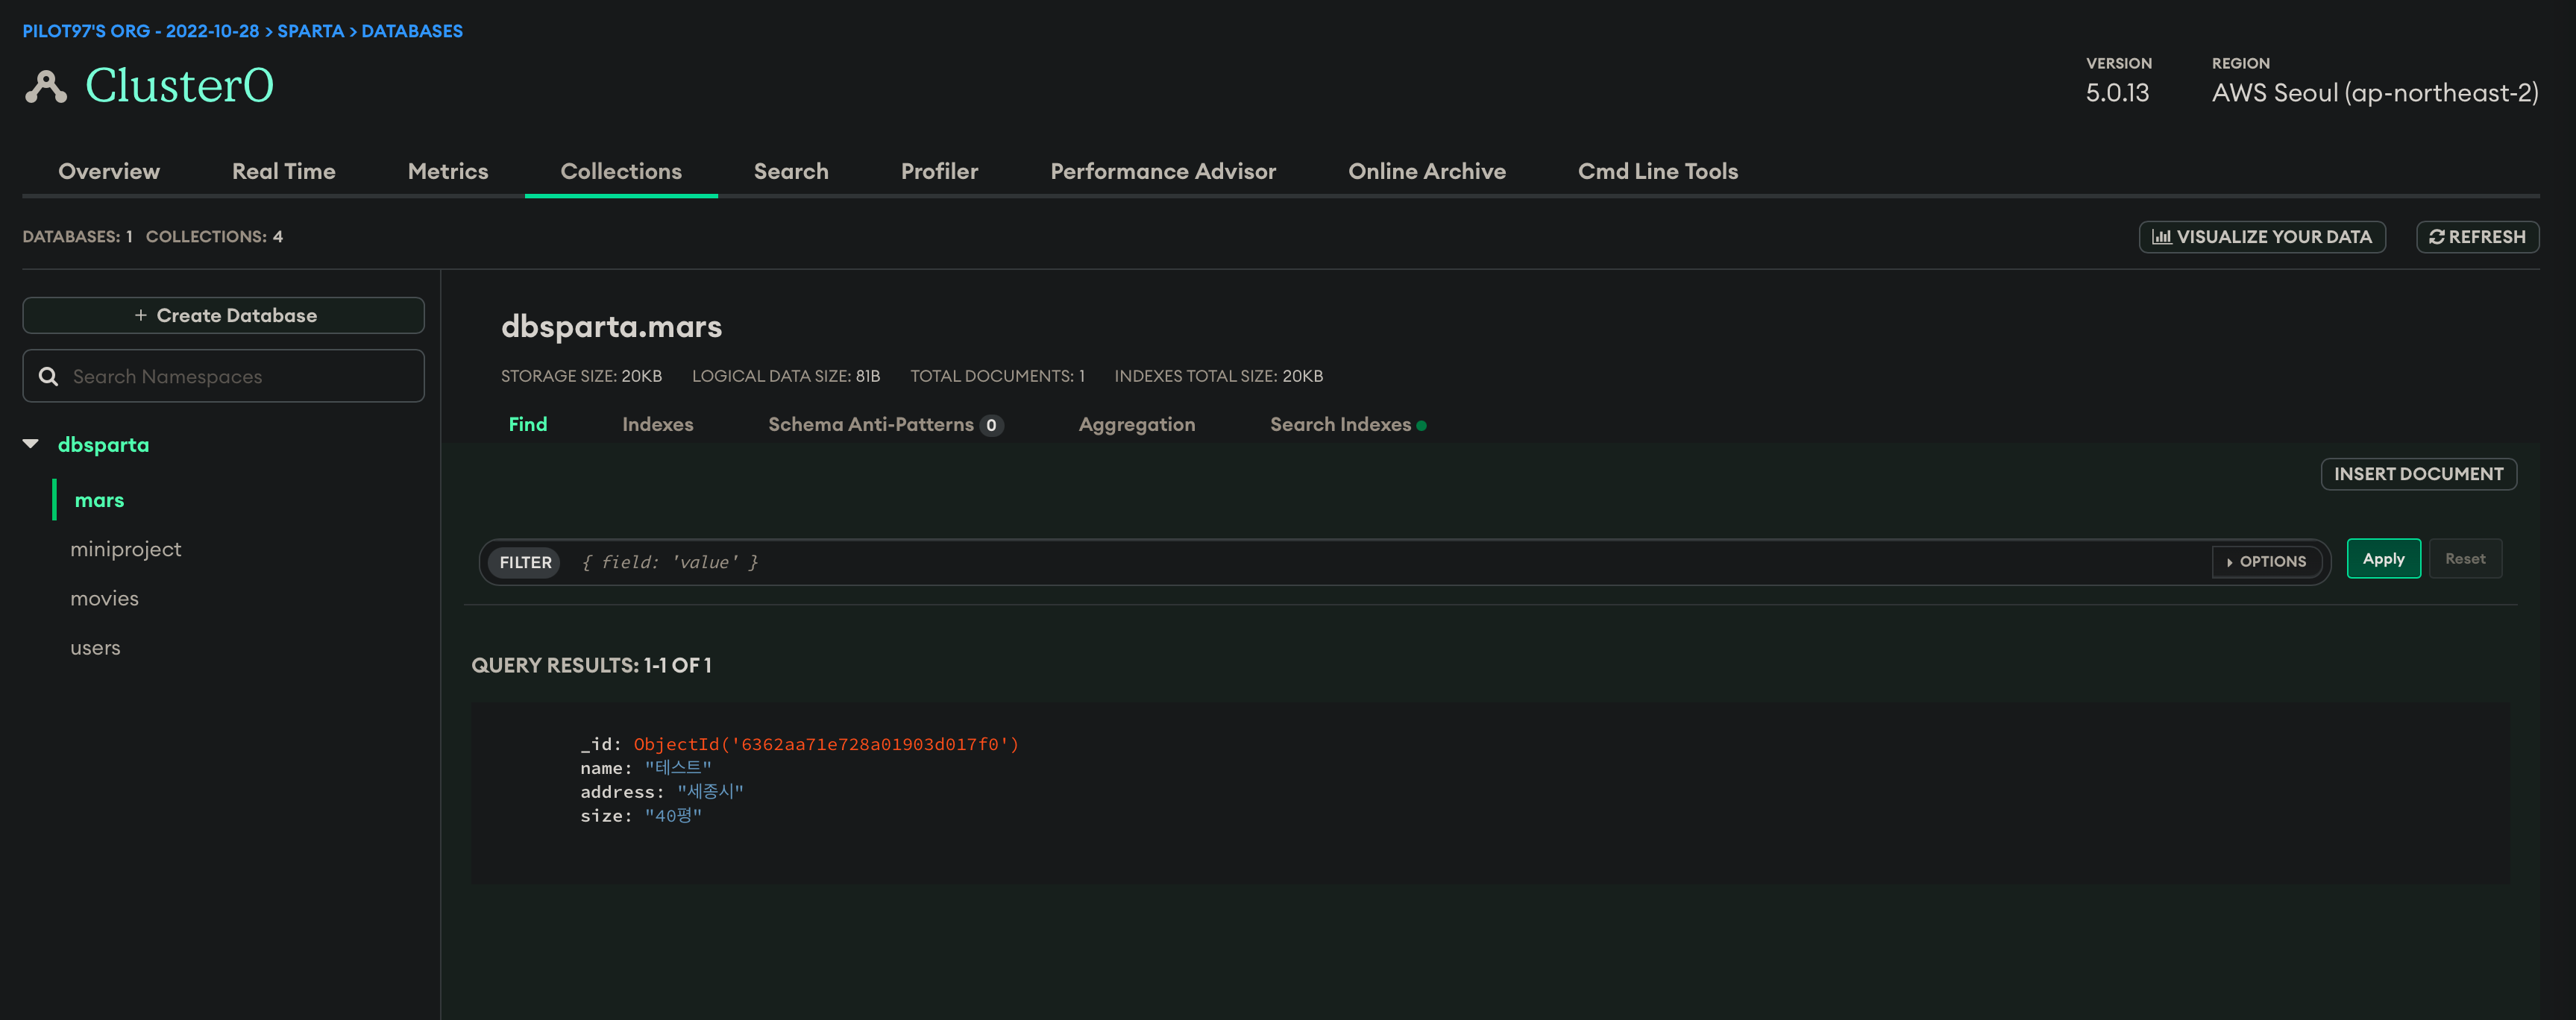
Task: Click the Refresh button
Action: pyautogui.click(x=2478, y=237)
